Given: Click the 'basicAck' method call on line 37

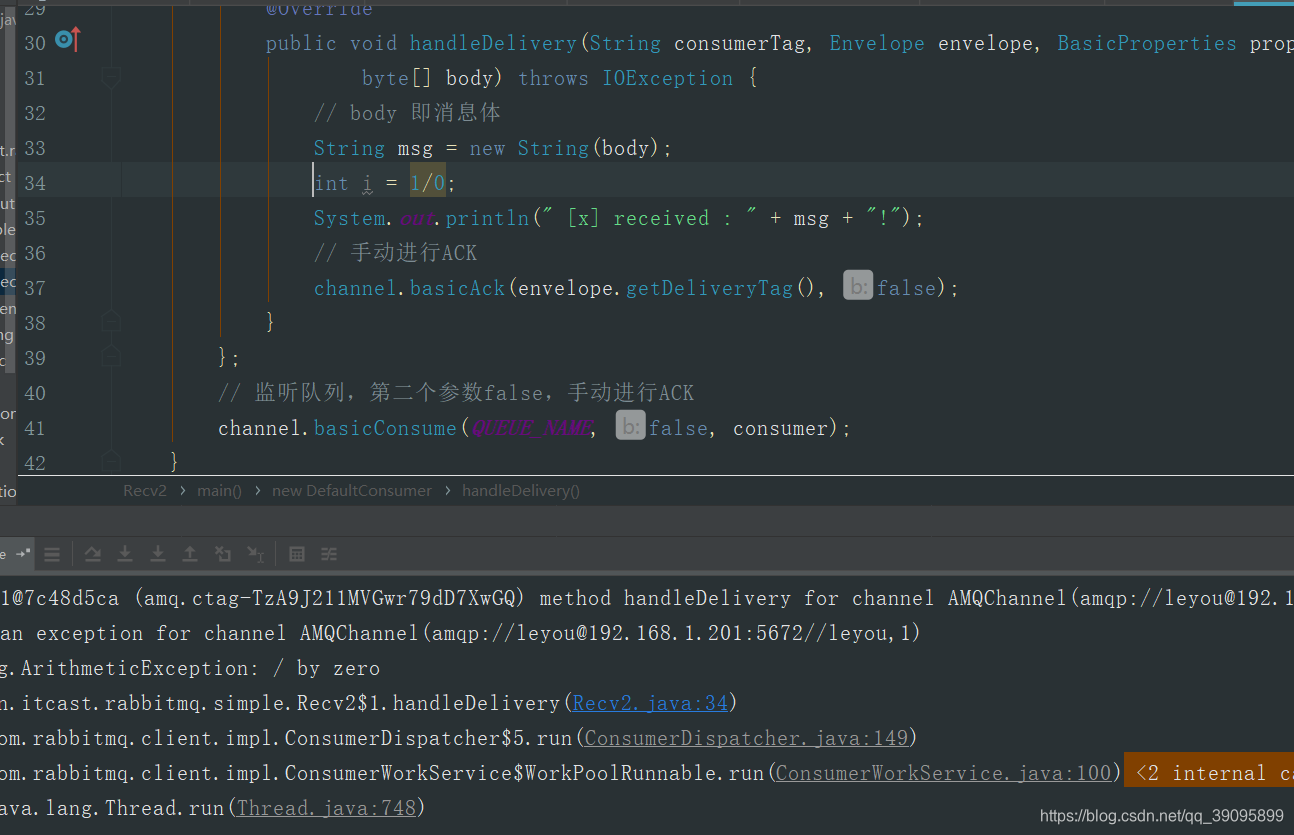Looking at the screenshot, I should point(457,288).
